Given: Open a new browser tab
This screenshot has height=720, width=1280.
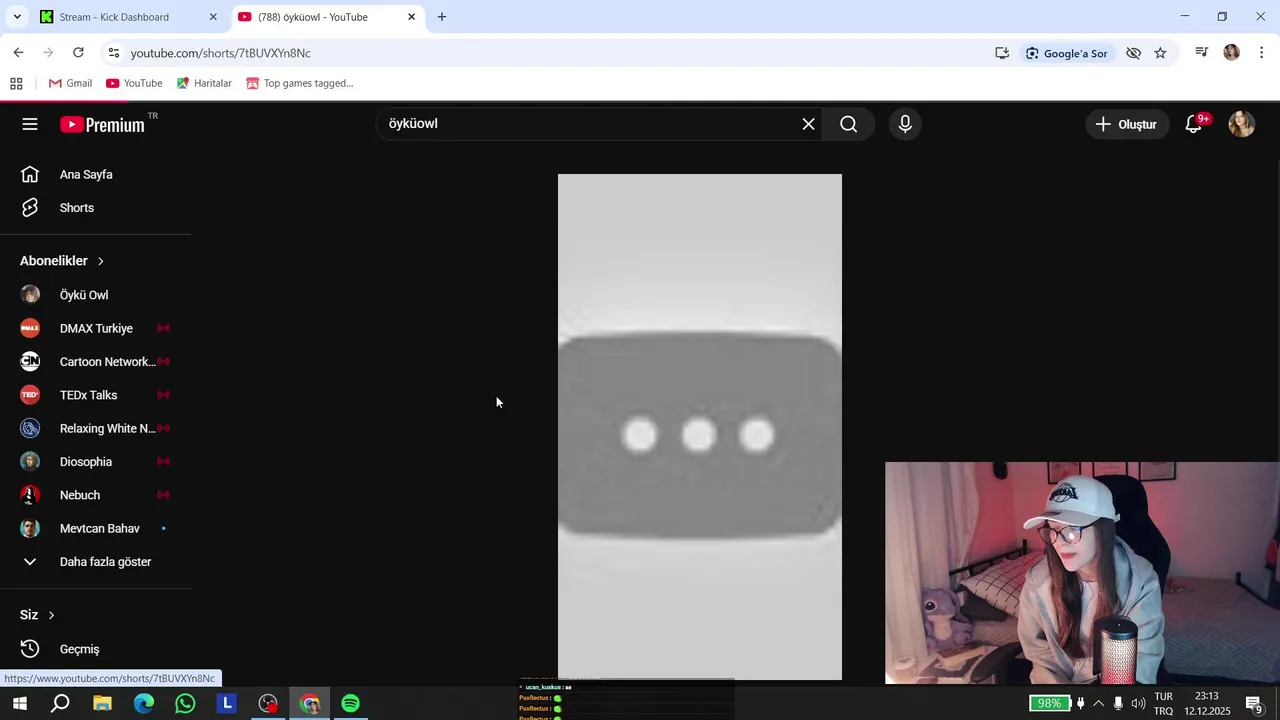Looking at the screenshot, I should pyautogui.click(x=442, y=17).
